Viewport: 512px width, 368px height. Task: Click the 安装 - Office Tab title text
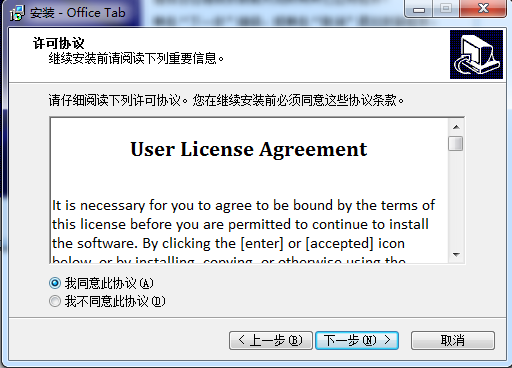click(x=78, y=13)
